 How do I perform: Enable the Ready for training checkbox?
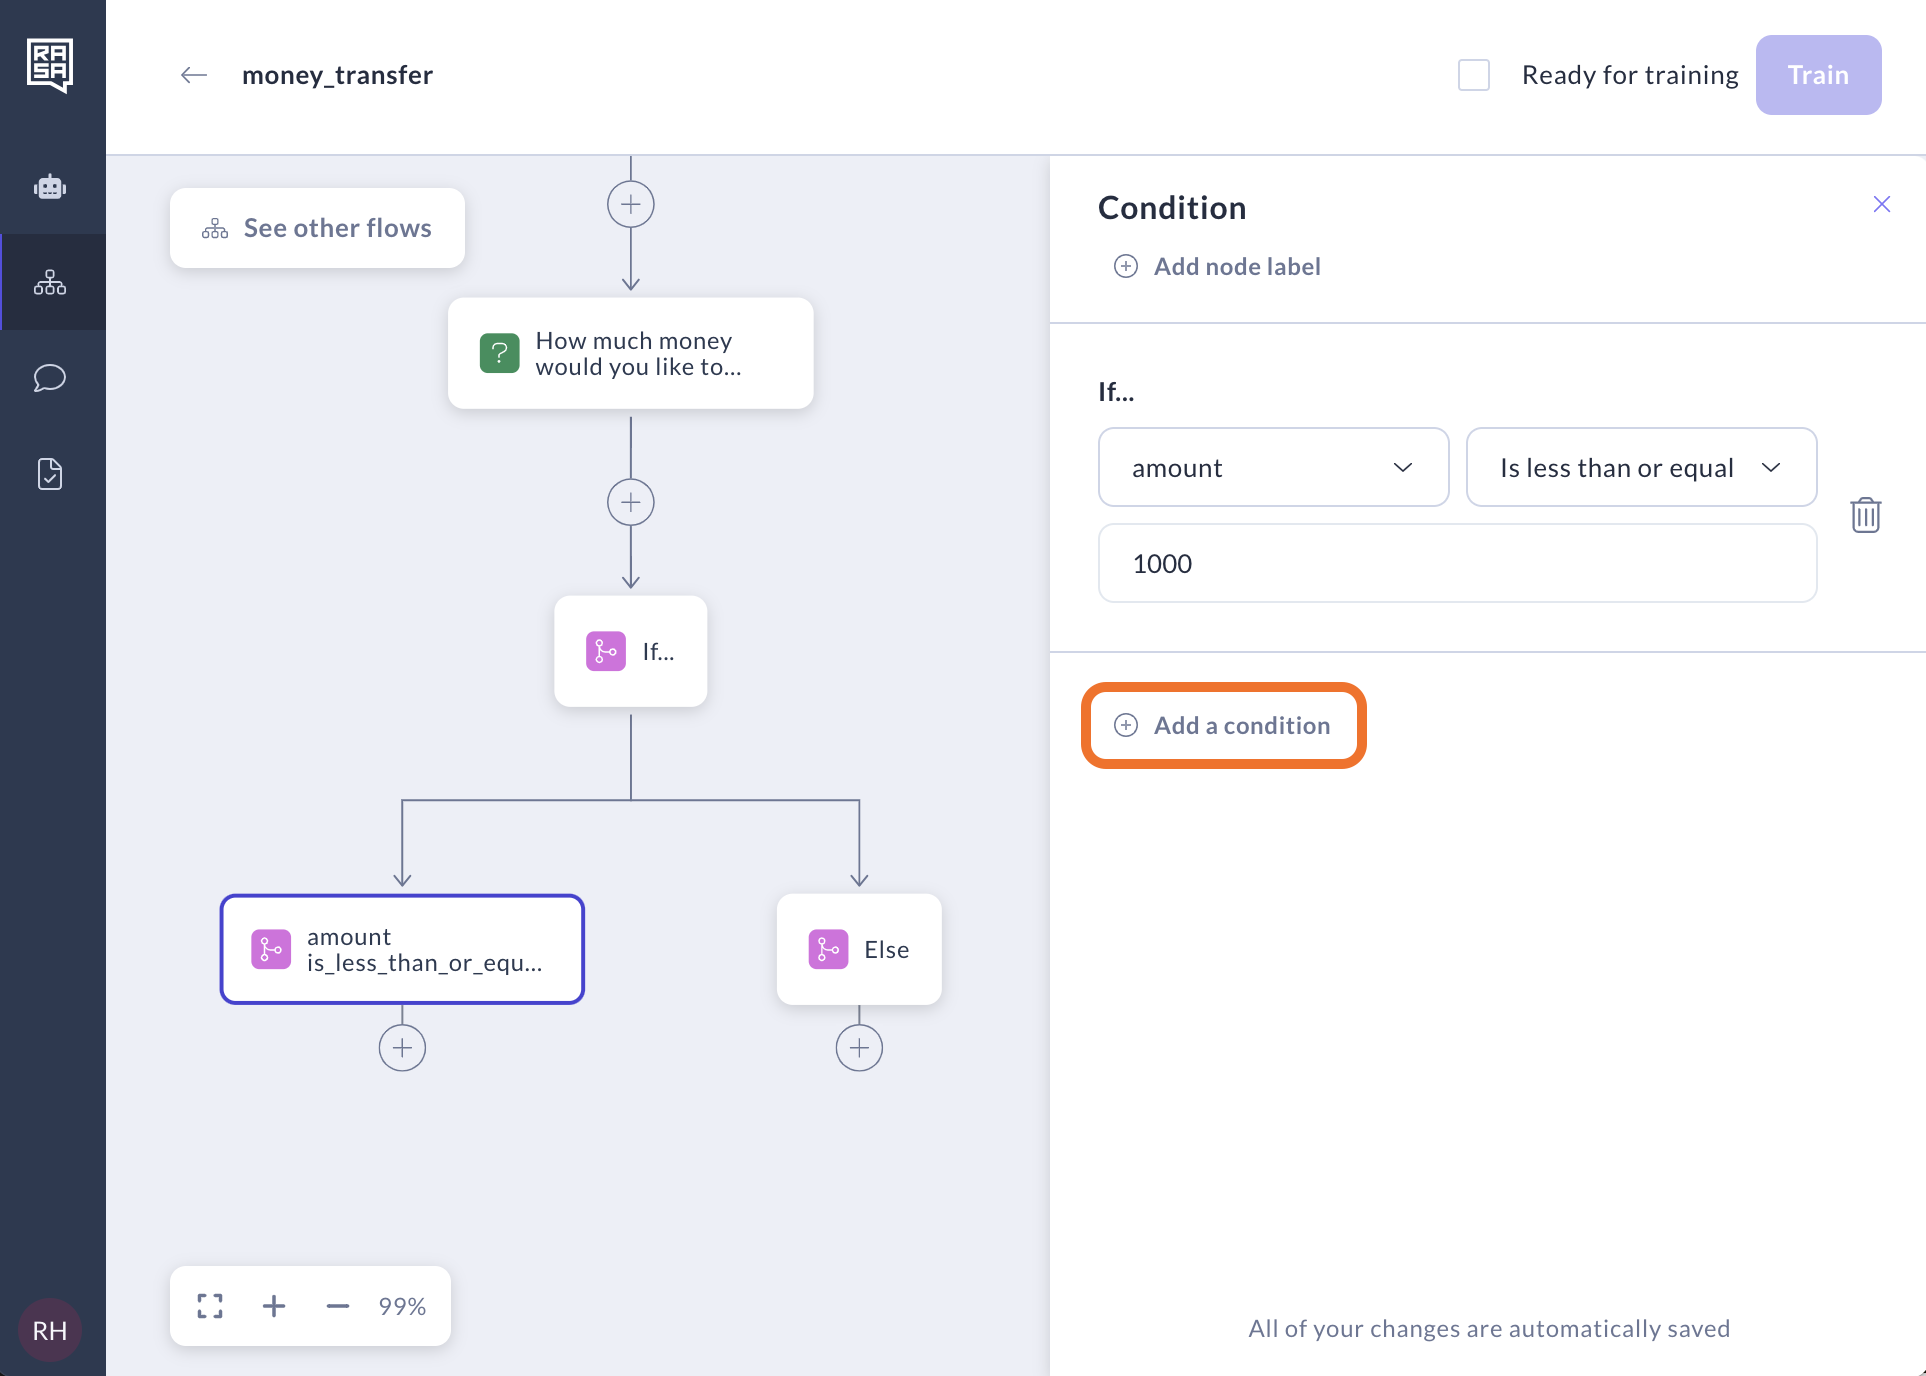pyautogui.click(x=1474, y=75)
